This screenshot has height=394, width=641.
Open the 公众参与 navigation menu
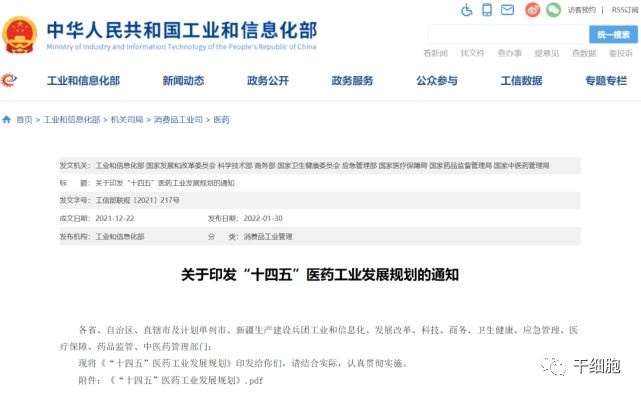[x=437, y=81]
